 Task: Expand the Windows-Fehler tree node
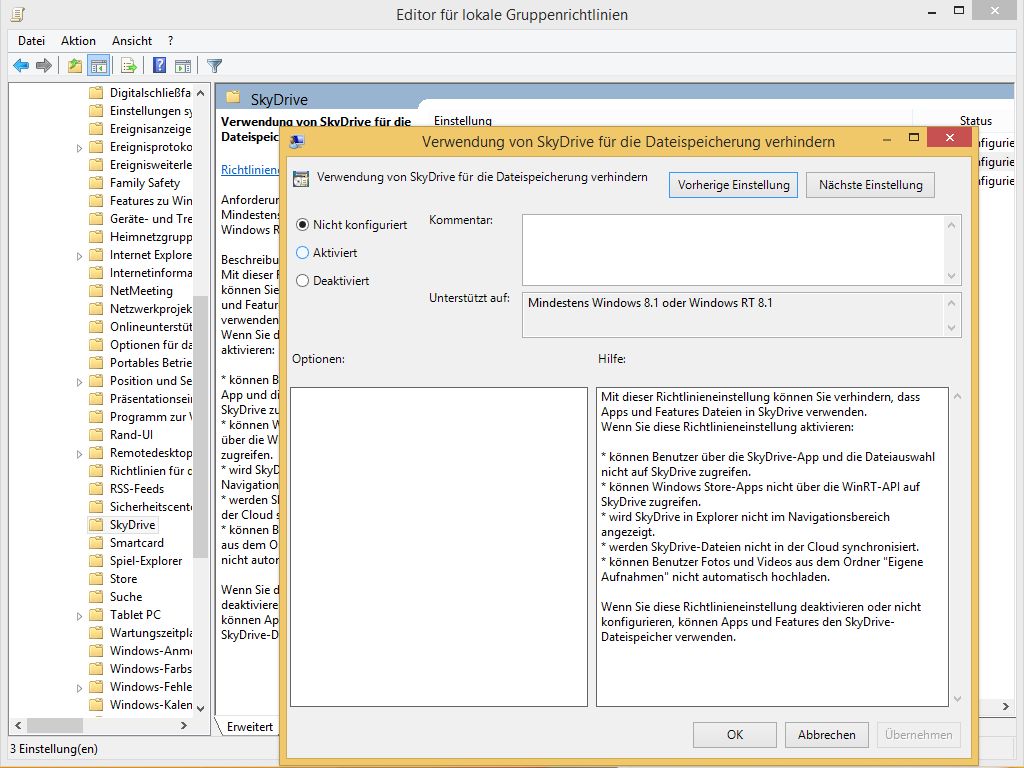79,688
